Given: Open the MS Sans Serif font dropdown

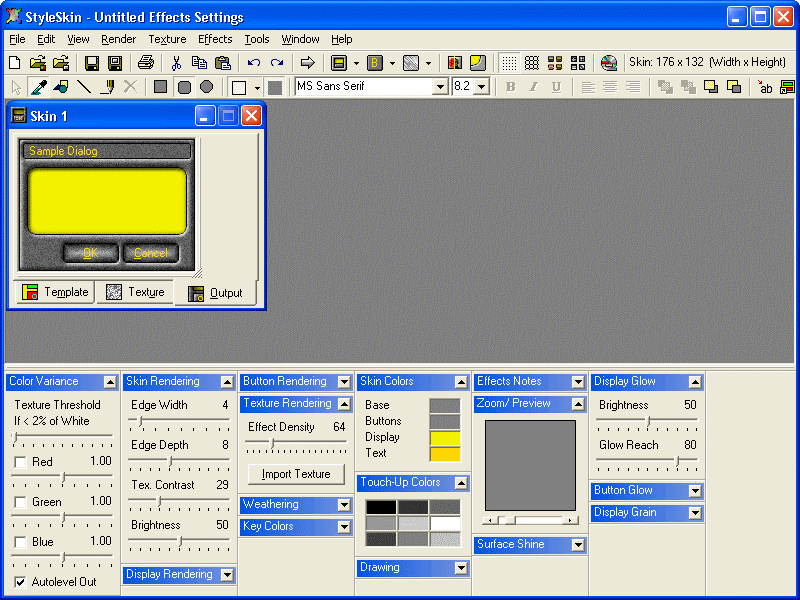Looking at the screenshot, I should (x=440, y=87).
